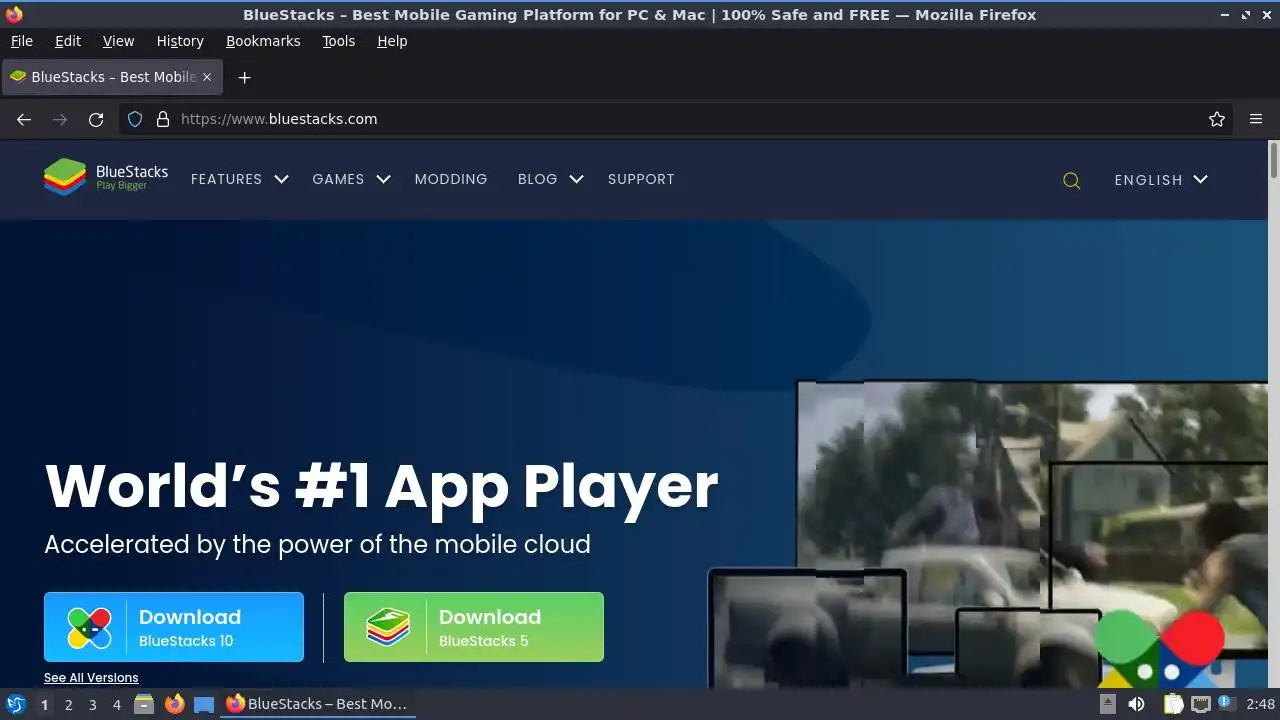Download BlueStacks 10 button

click(174, 627)
